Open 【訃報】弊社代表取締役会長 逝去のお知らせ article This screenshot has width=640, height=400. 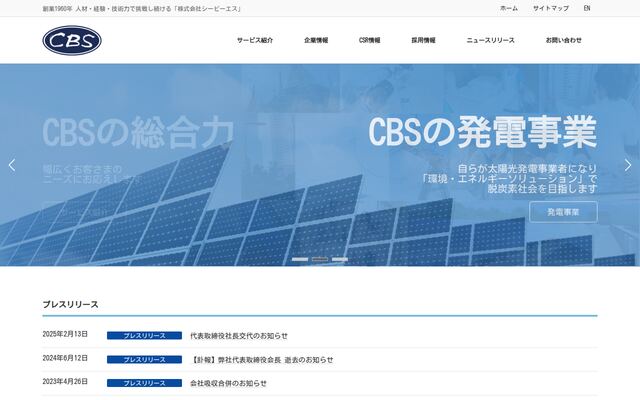click(x=262, y=360)
